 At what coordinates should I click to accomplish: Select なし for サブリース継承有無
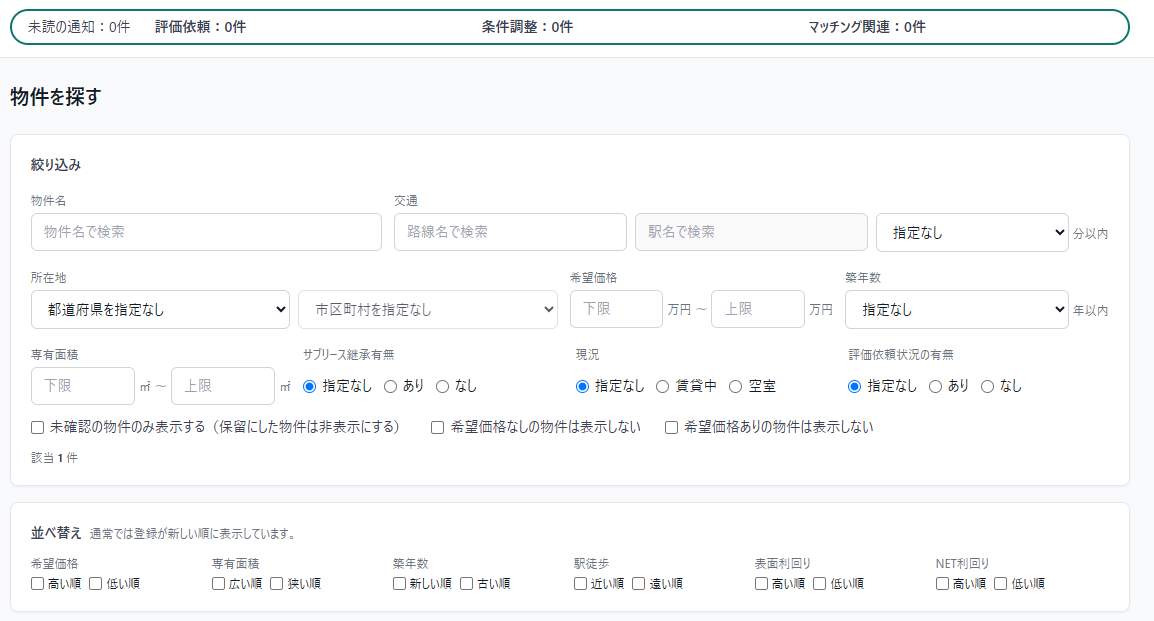tap(442, 386)
